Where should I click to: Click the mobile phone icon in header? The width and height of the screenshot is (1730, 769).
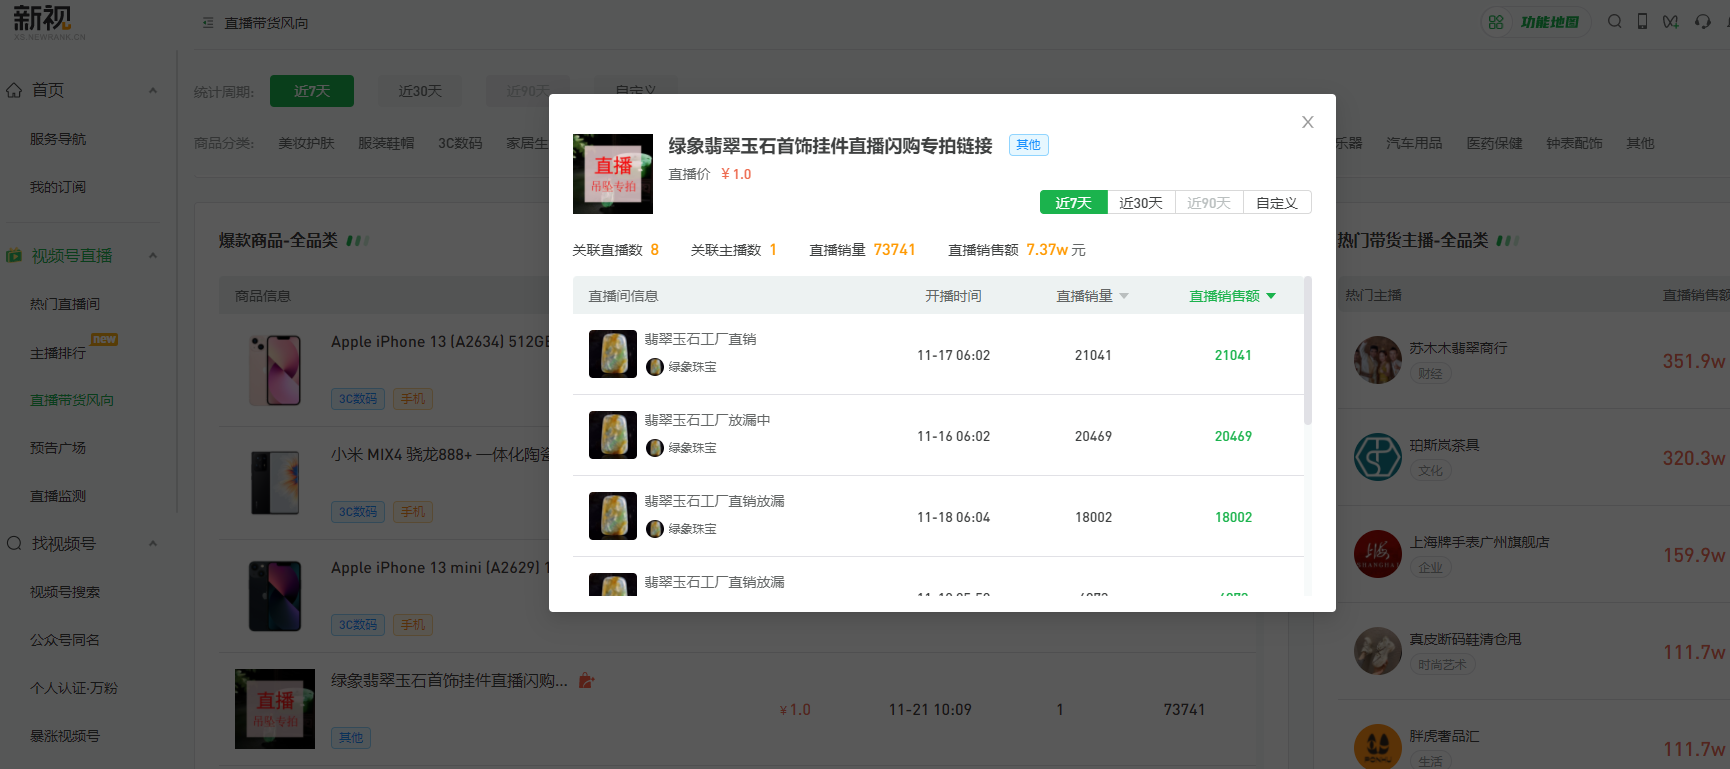pos(1642,21)
